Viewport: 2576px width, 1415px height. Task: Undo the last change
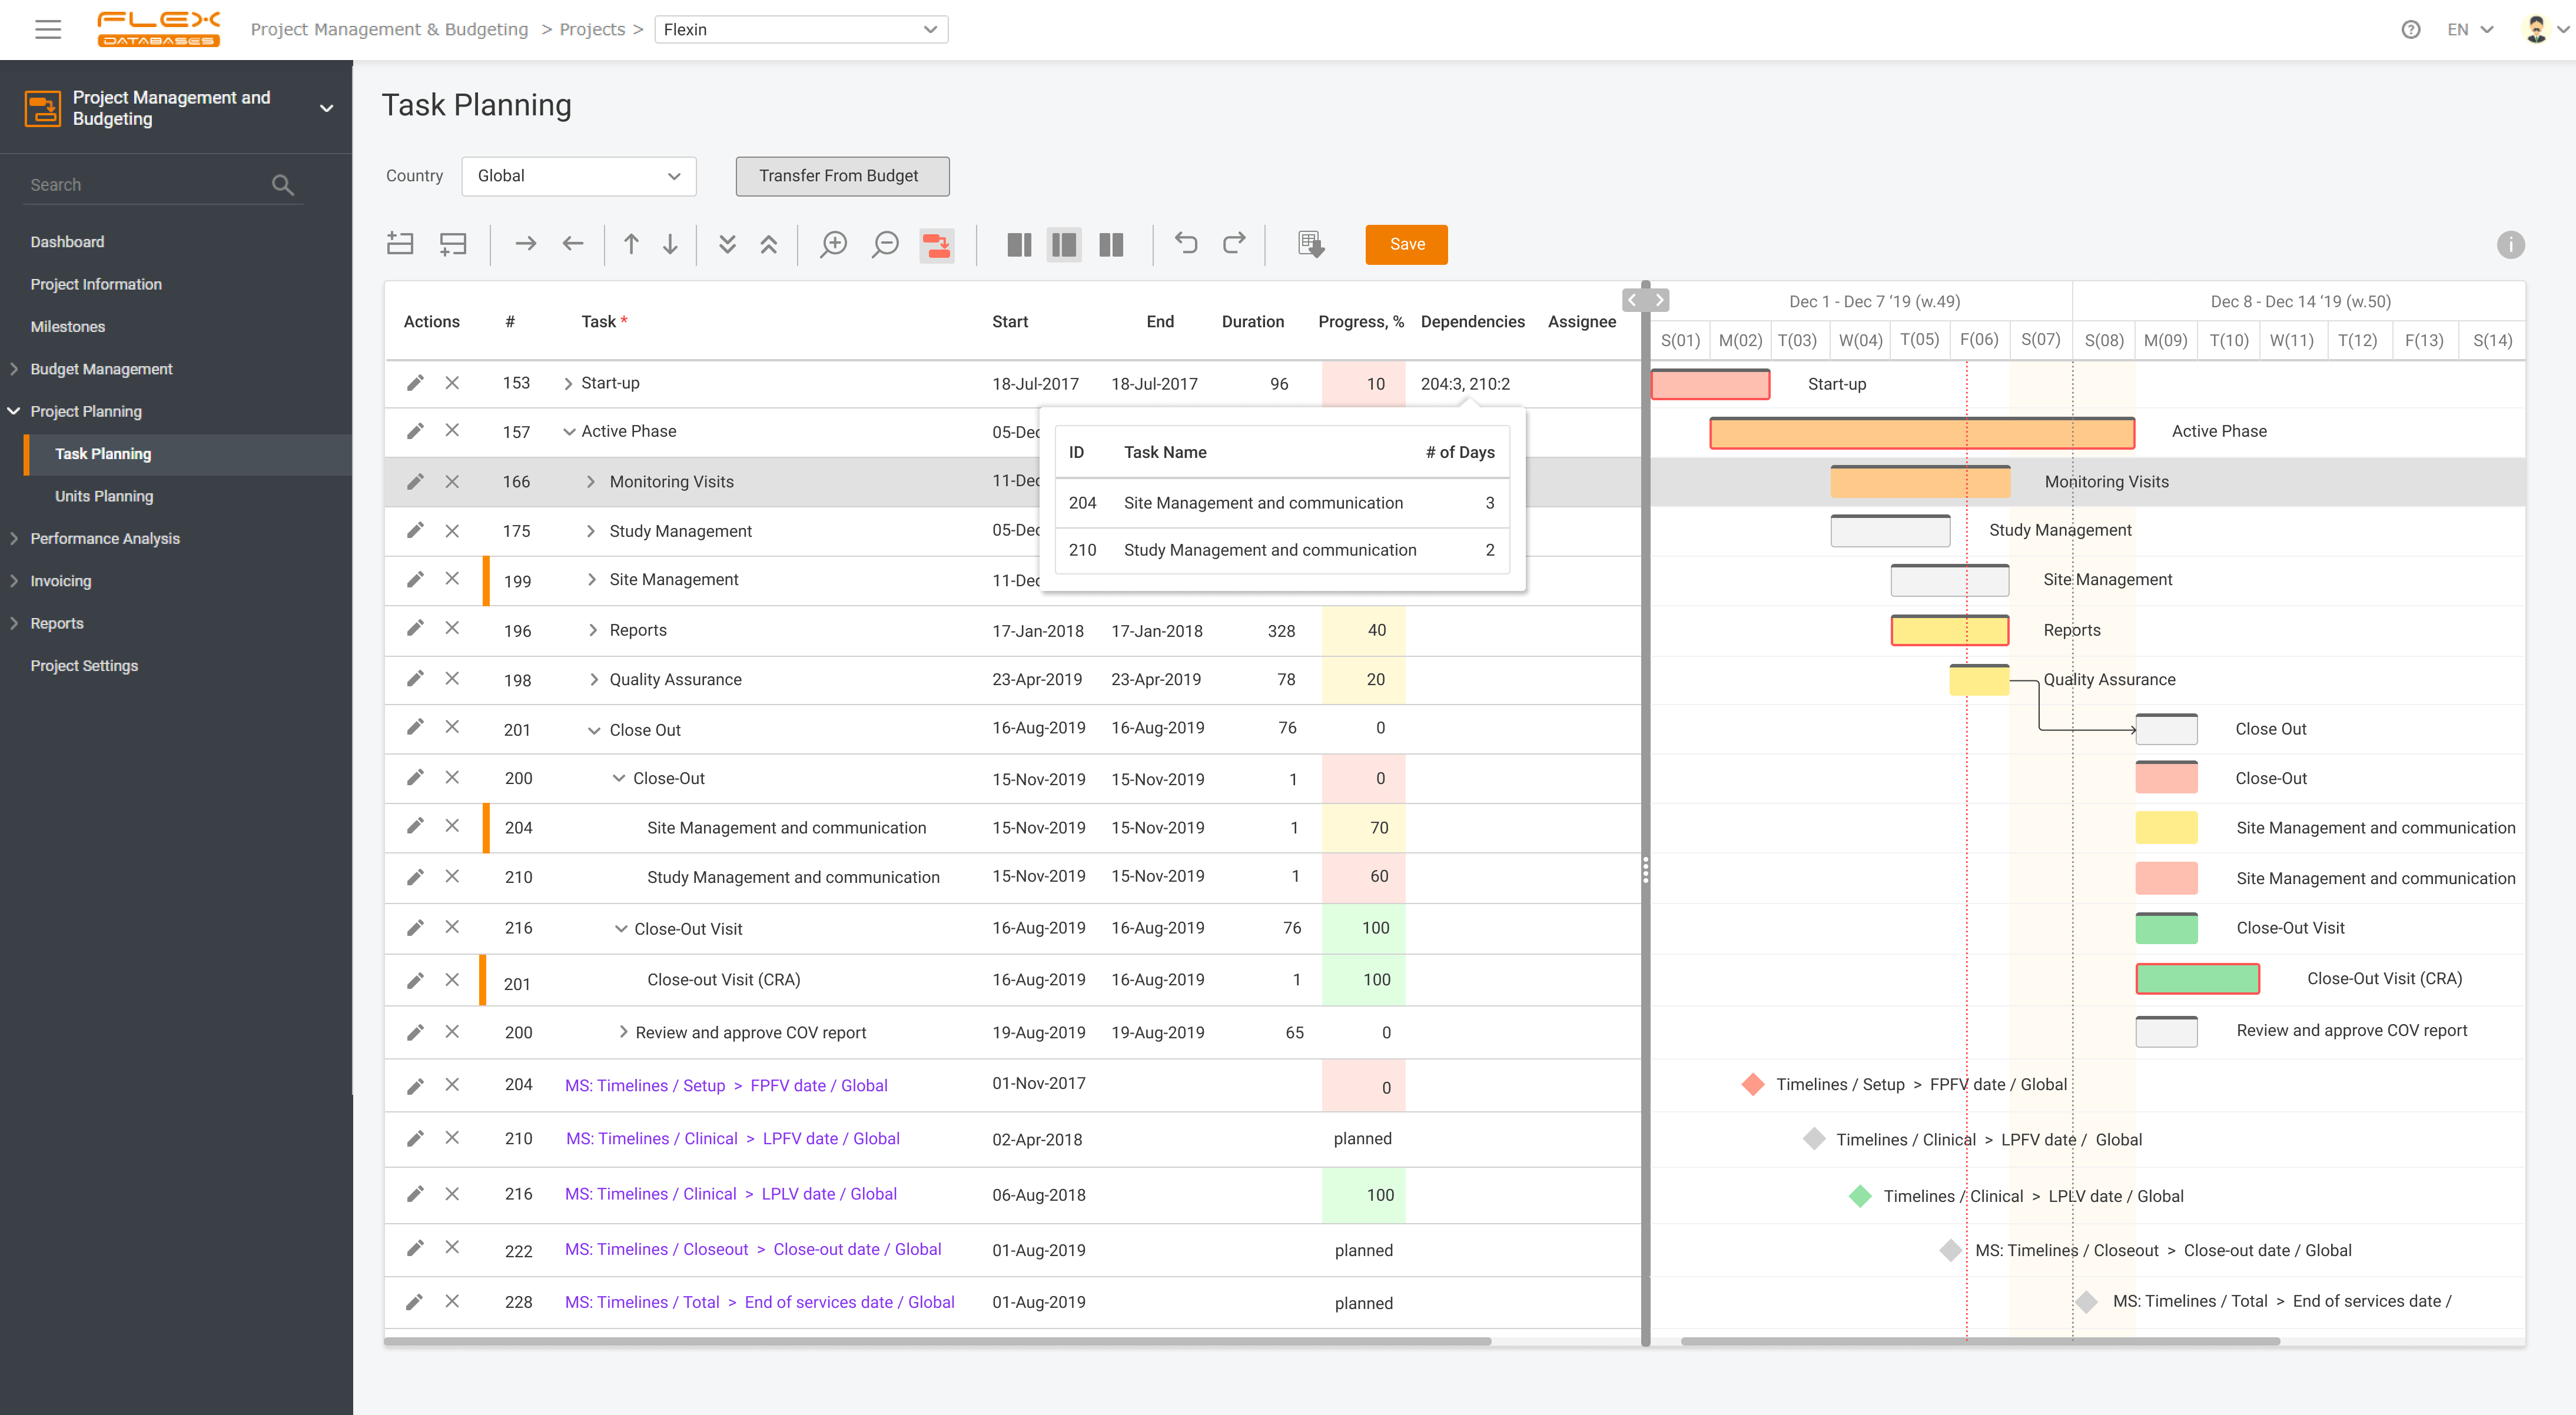pos(1186,244)
